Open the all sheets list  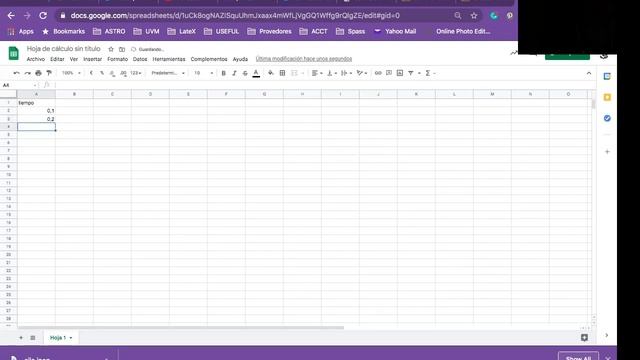click(x=33, y=338)
